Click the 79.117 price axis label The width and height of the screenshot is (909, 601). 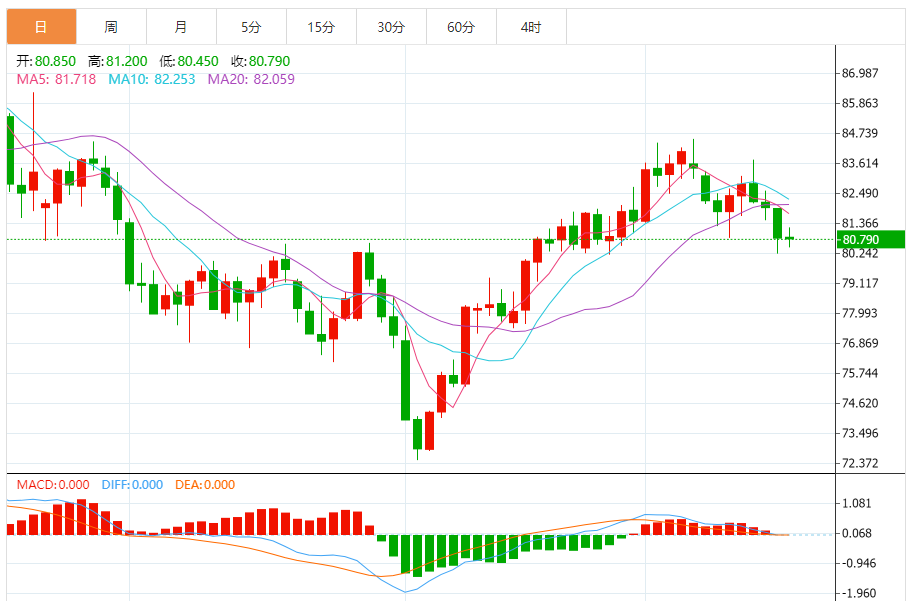coord(860,283)
